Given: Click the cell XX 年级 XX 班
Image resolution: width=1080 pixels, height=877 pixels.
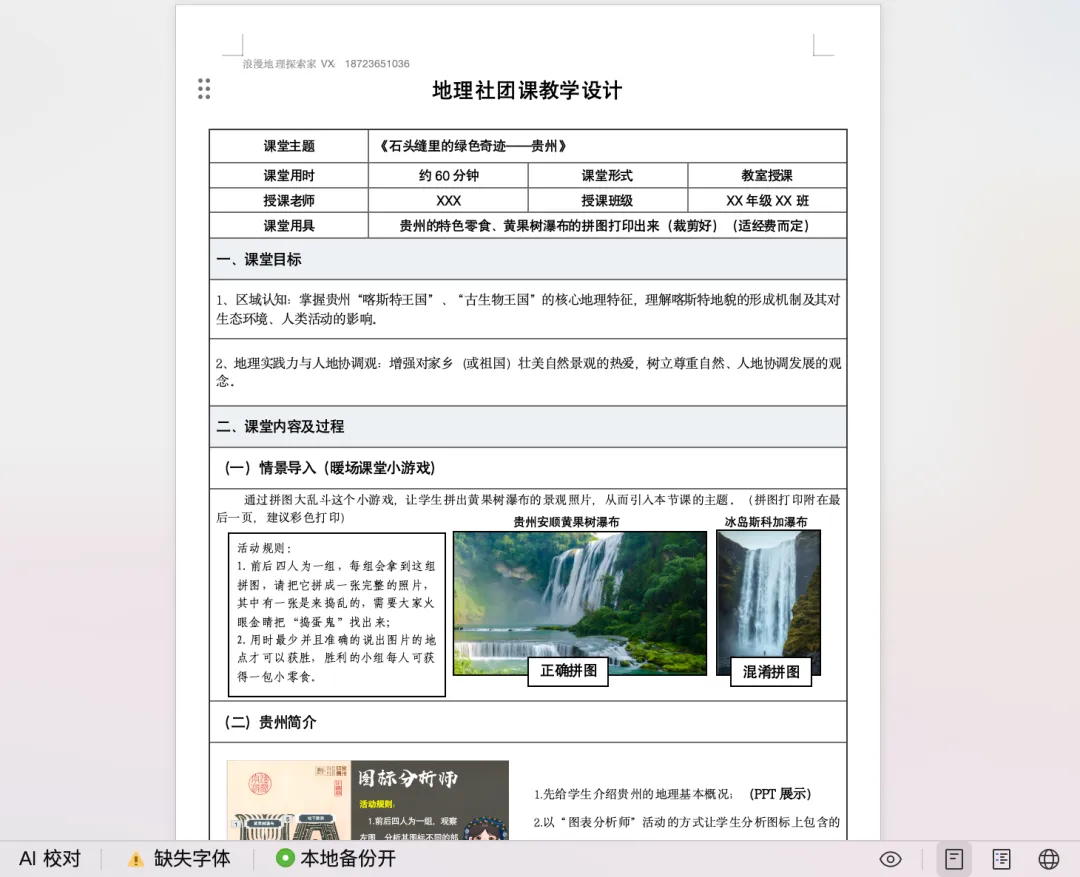Looking at the screenshot, I should pyautogui.click(x=767, y=200).
